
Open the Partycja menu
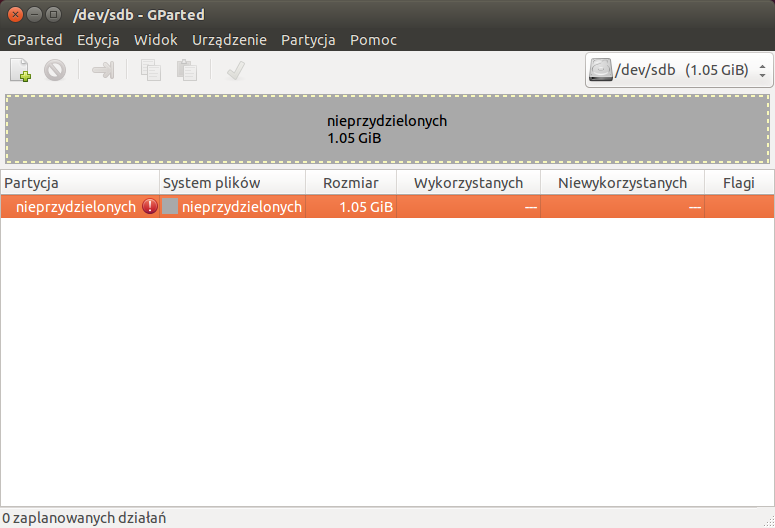pos(308,40)
